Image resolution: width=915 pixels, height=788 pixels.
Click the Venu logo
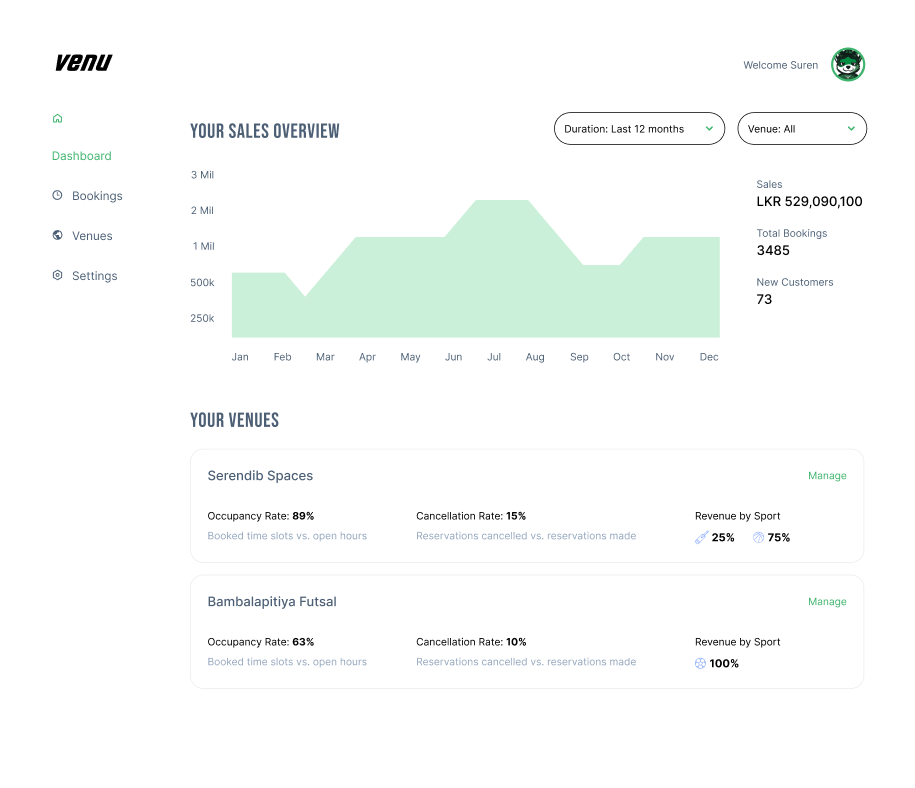(x=84, y=62)
